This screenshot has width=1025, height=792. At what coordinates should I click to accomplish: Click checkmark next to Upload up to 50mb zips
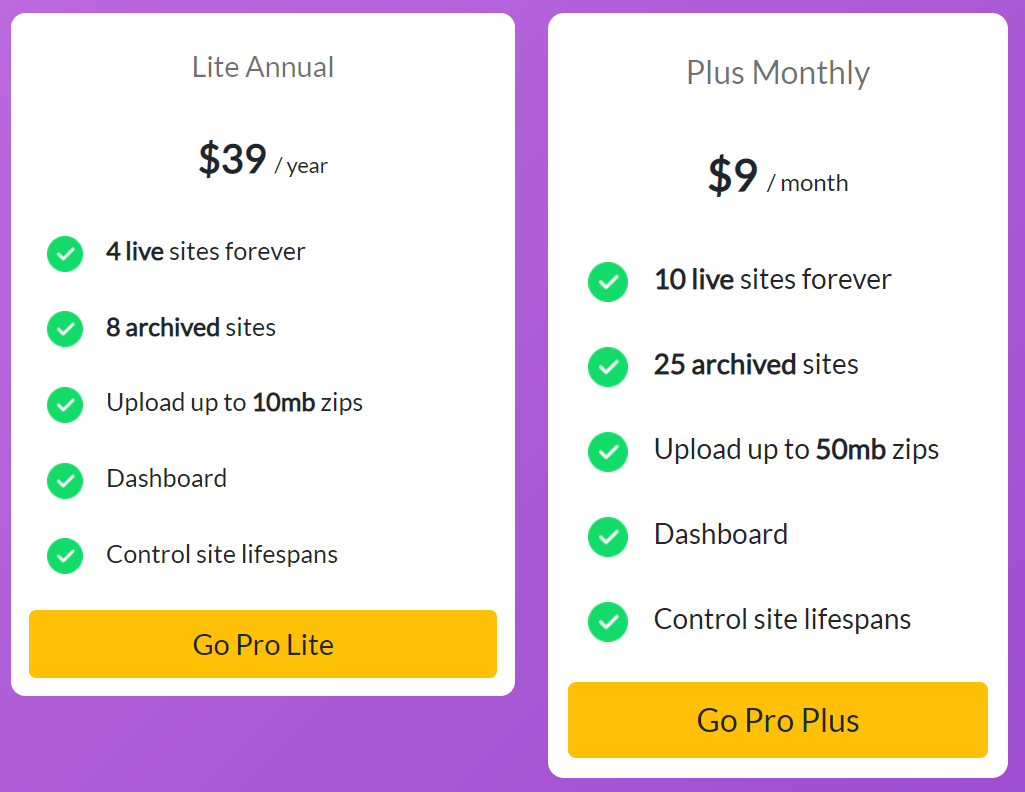[x=607, y=452]
